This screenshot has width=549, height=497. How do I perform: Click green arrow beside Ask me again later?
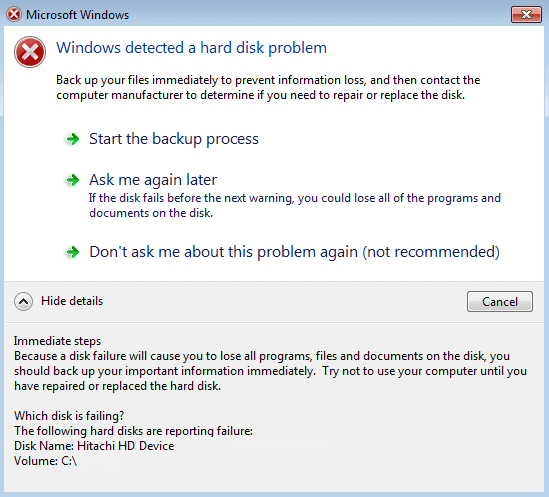pos(73,180)
